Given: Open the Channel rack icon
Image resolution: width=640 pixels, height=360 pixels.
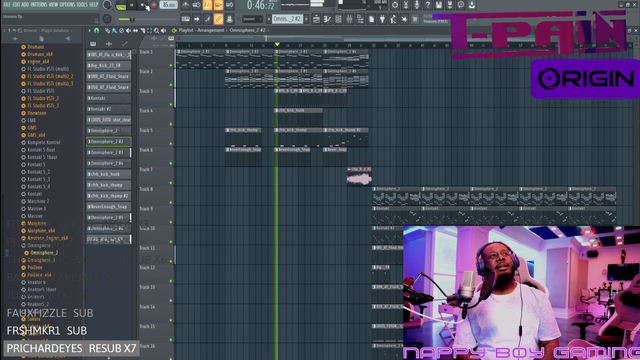Looking at the screenshot, I should pos(338,19).
